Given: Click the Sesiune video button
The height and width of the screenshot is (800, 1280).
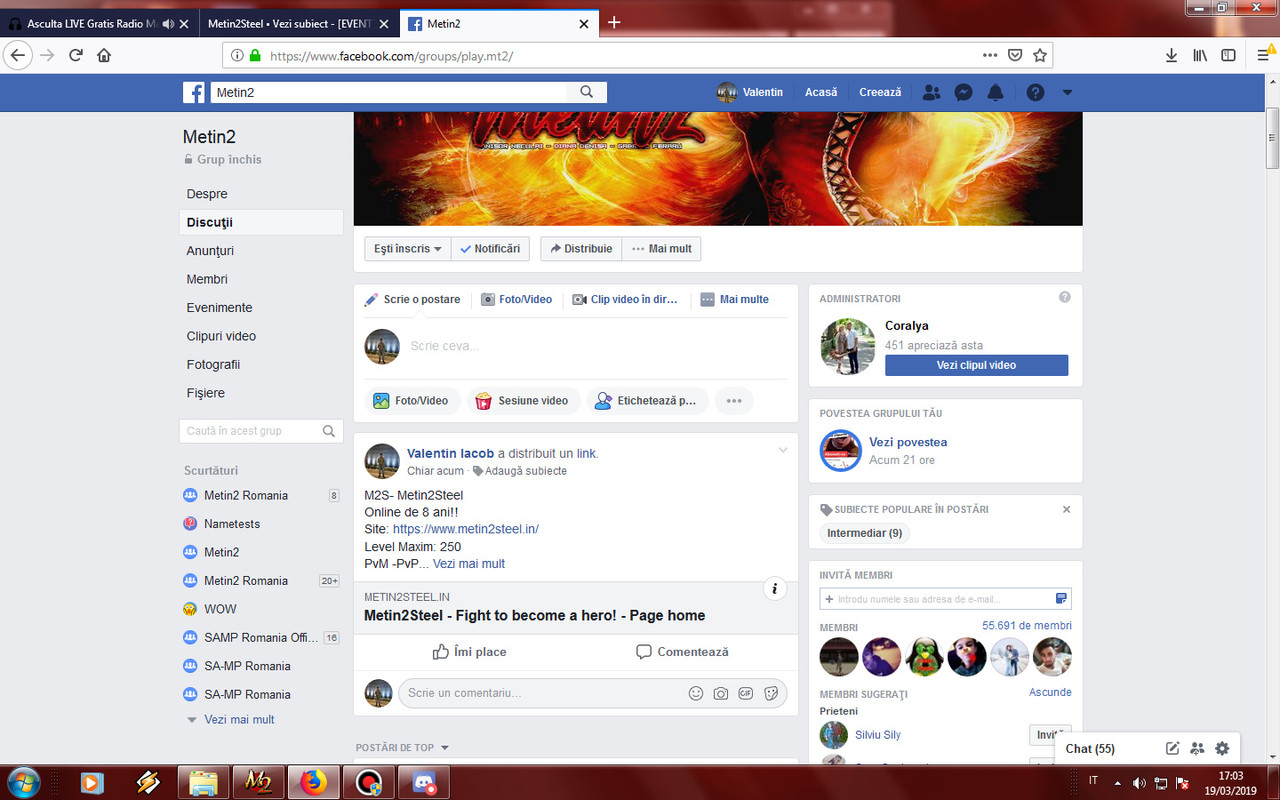Looking at the screenshot, I should 522,401.
